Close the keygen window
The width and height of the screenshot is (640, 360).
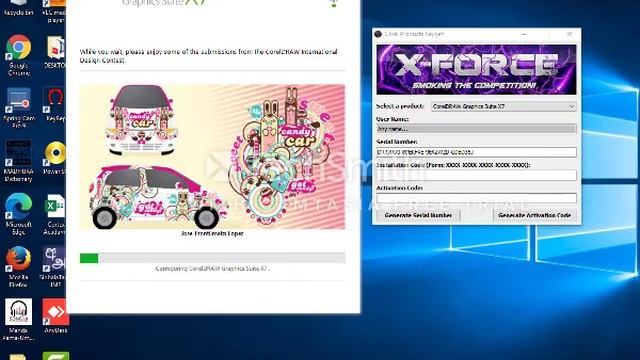(x=569, y=34)
